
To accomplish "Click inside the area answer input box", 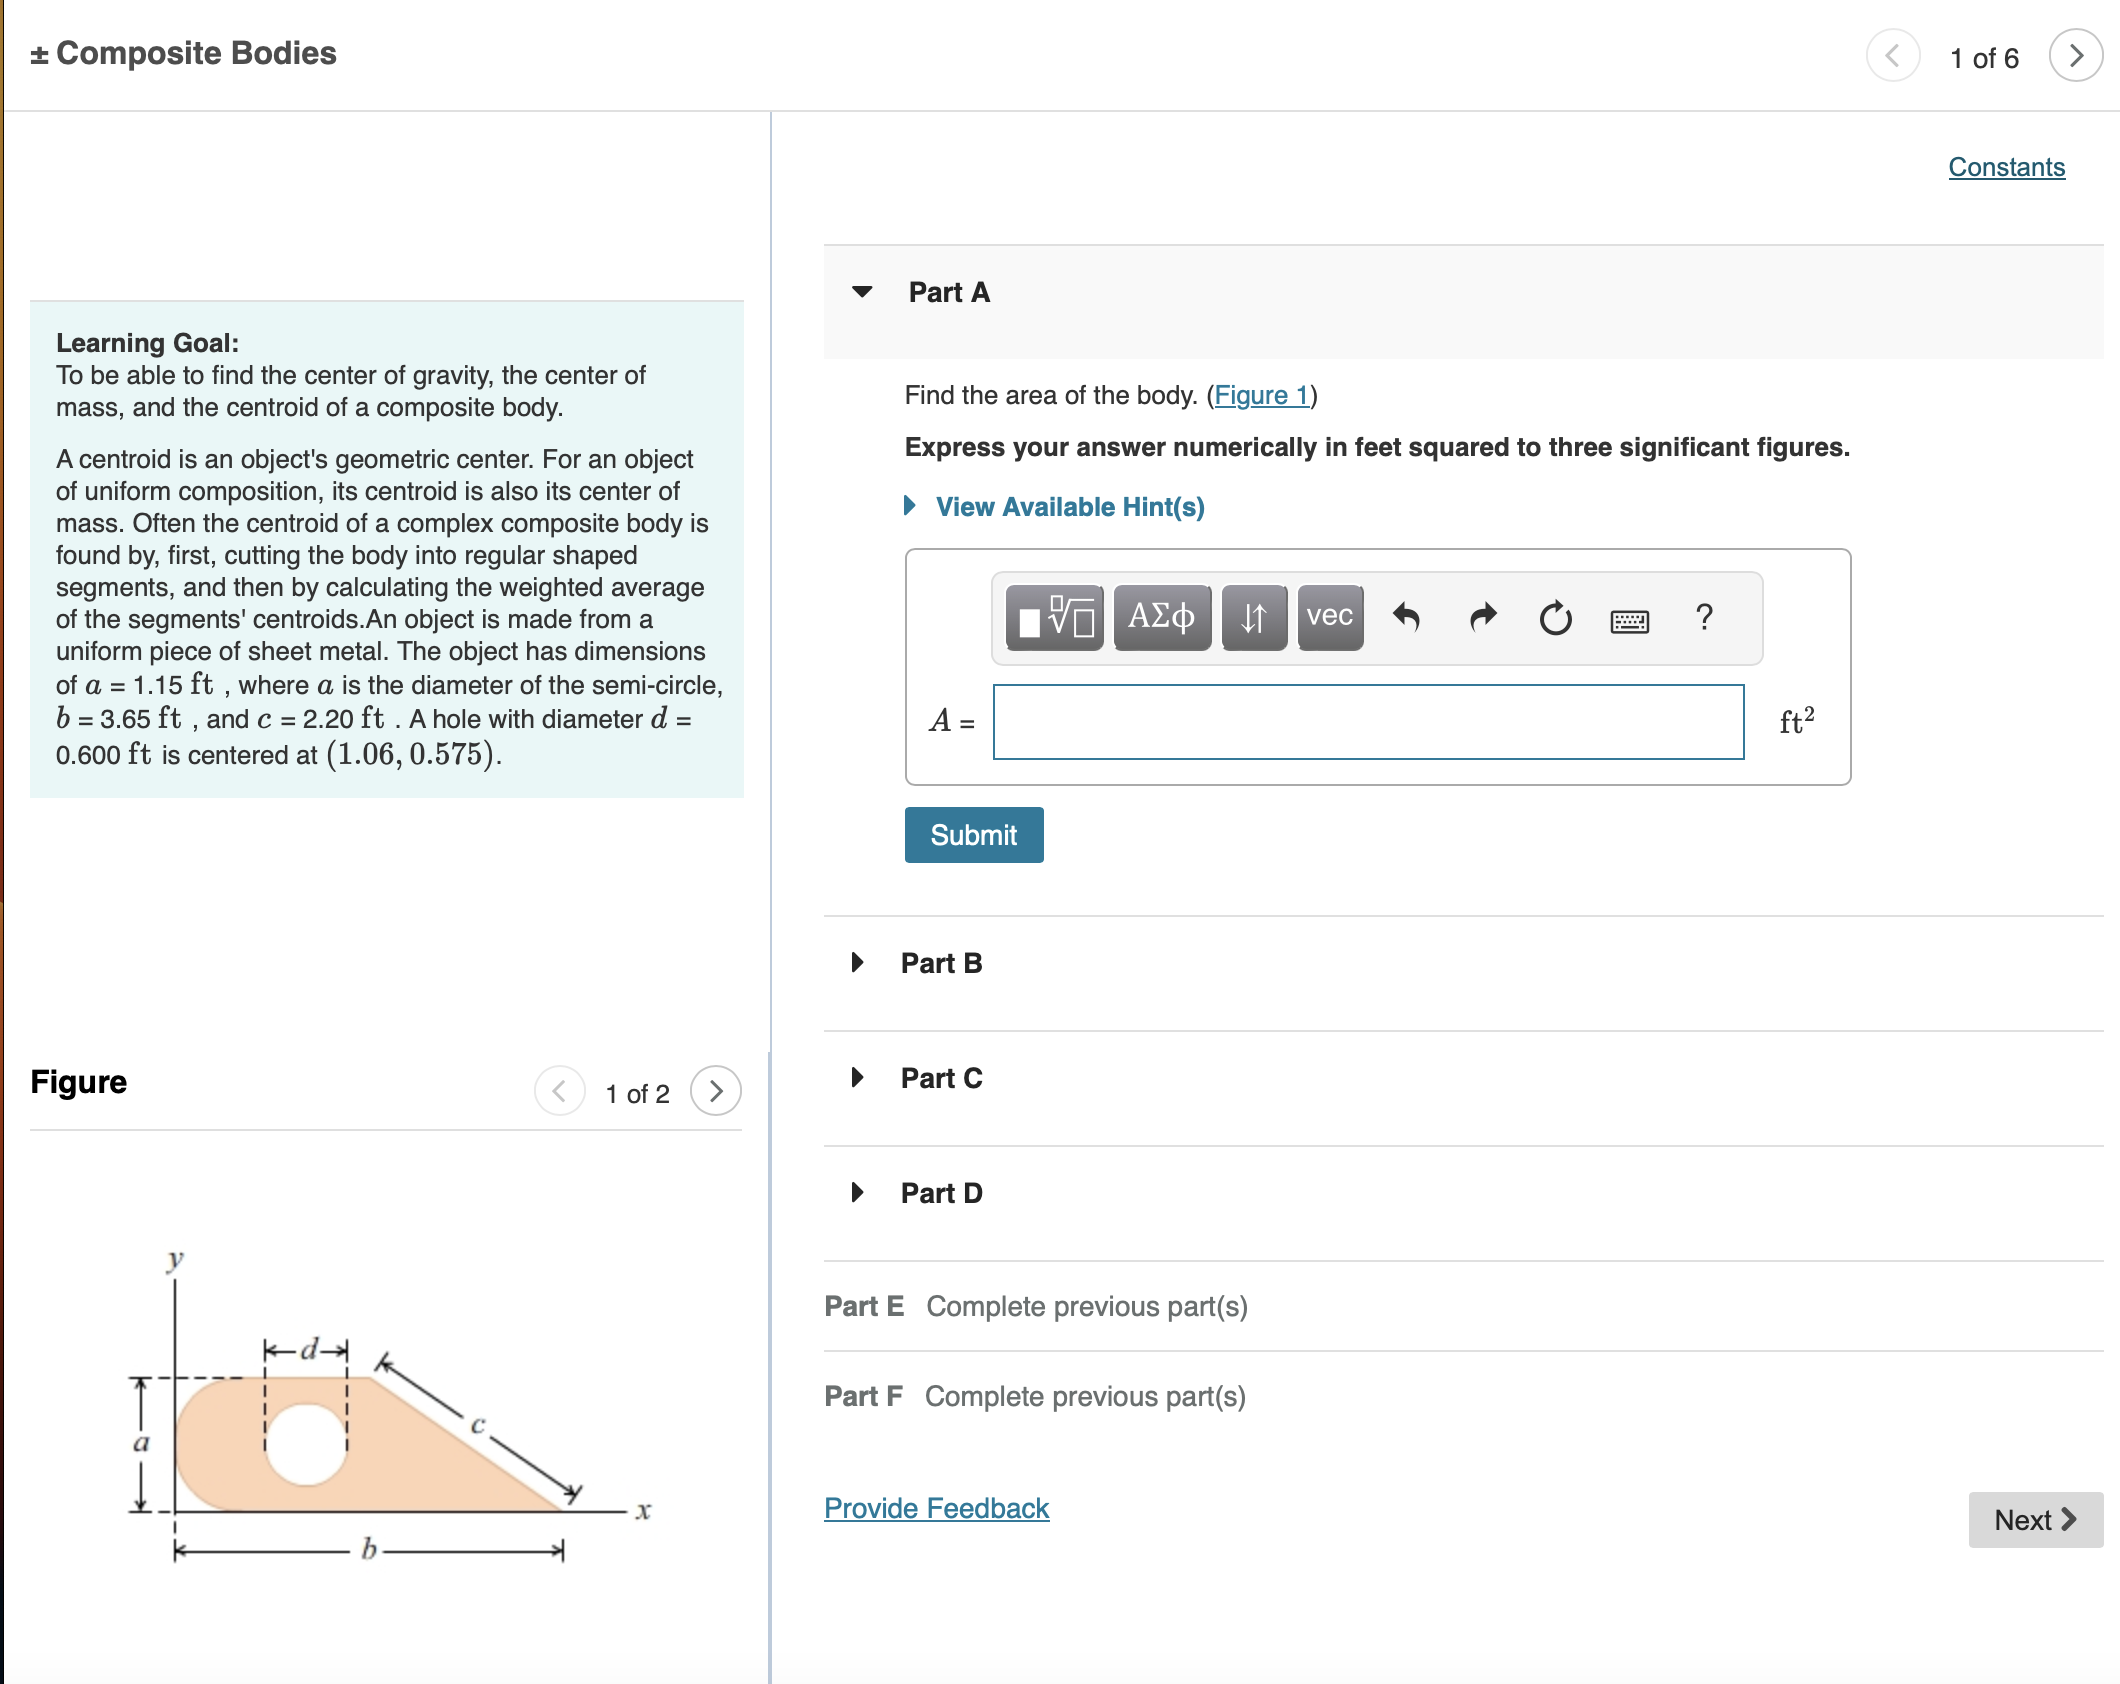I will pyautogui.click(x=1366, y=721).
